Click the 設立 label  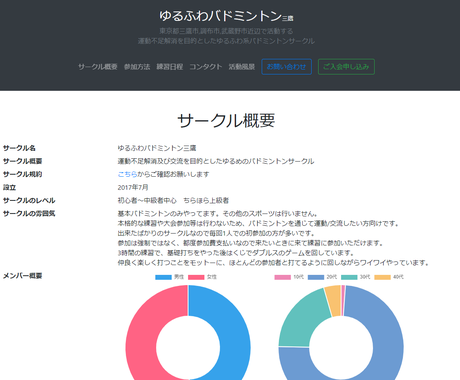pos(10,187)
